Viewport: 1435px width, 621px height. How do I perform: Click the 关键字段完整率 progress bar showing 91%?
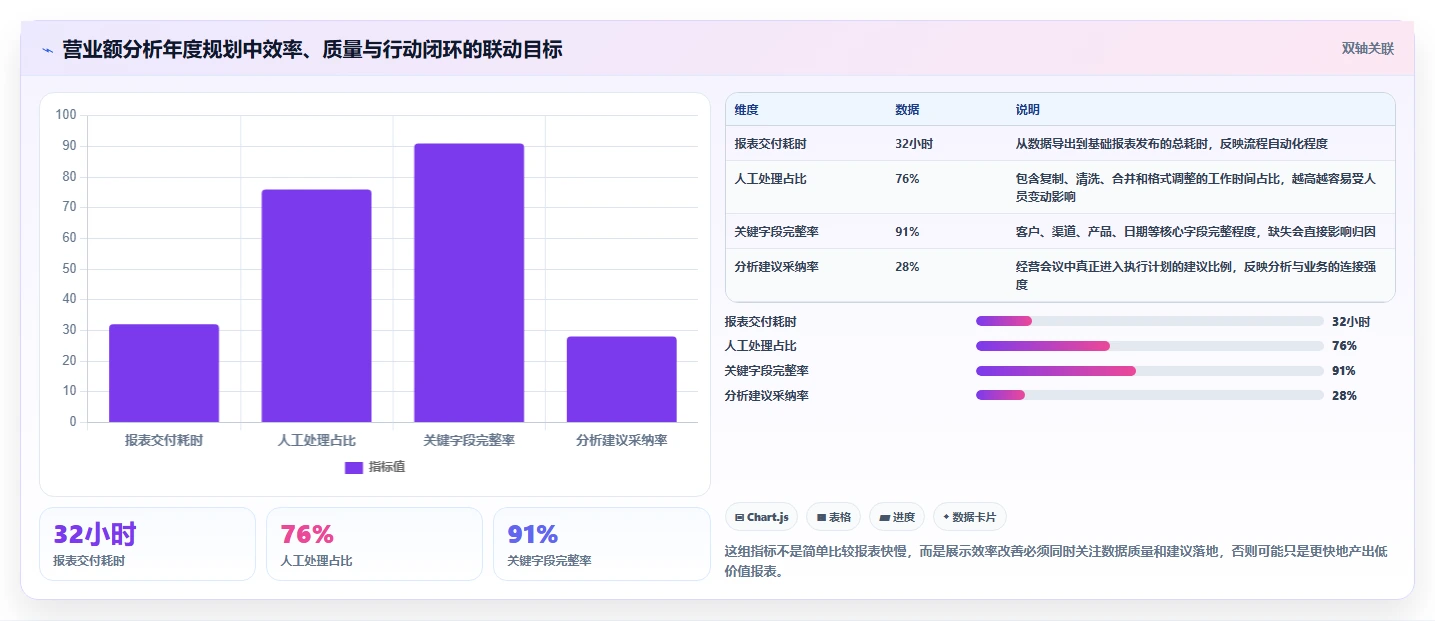point(1149,371)
